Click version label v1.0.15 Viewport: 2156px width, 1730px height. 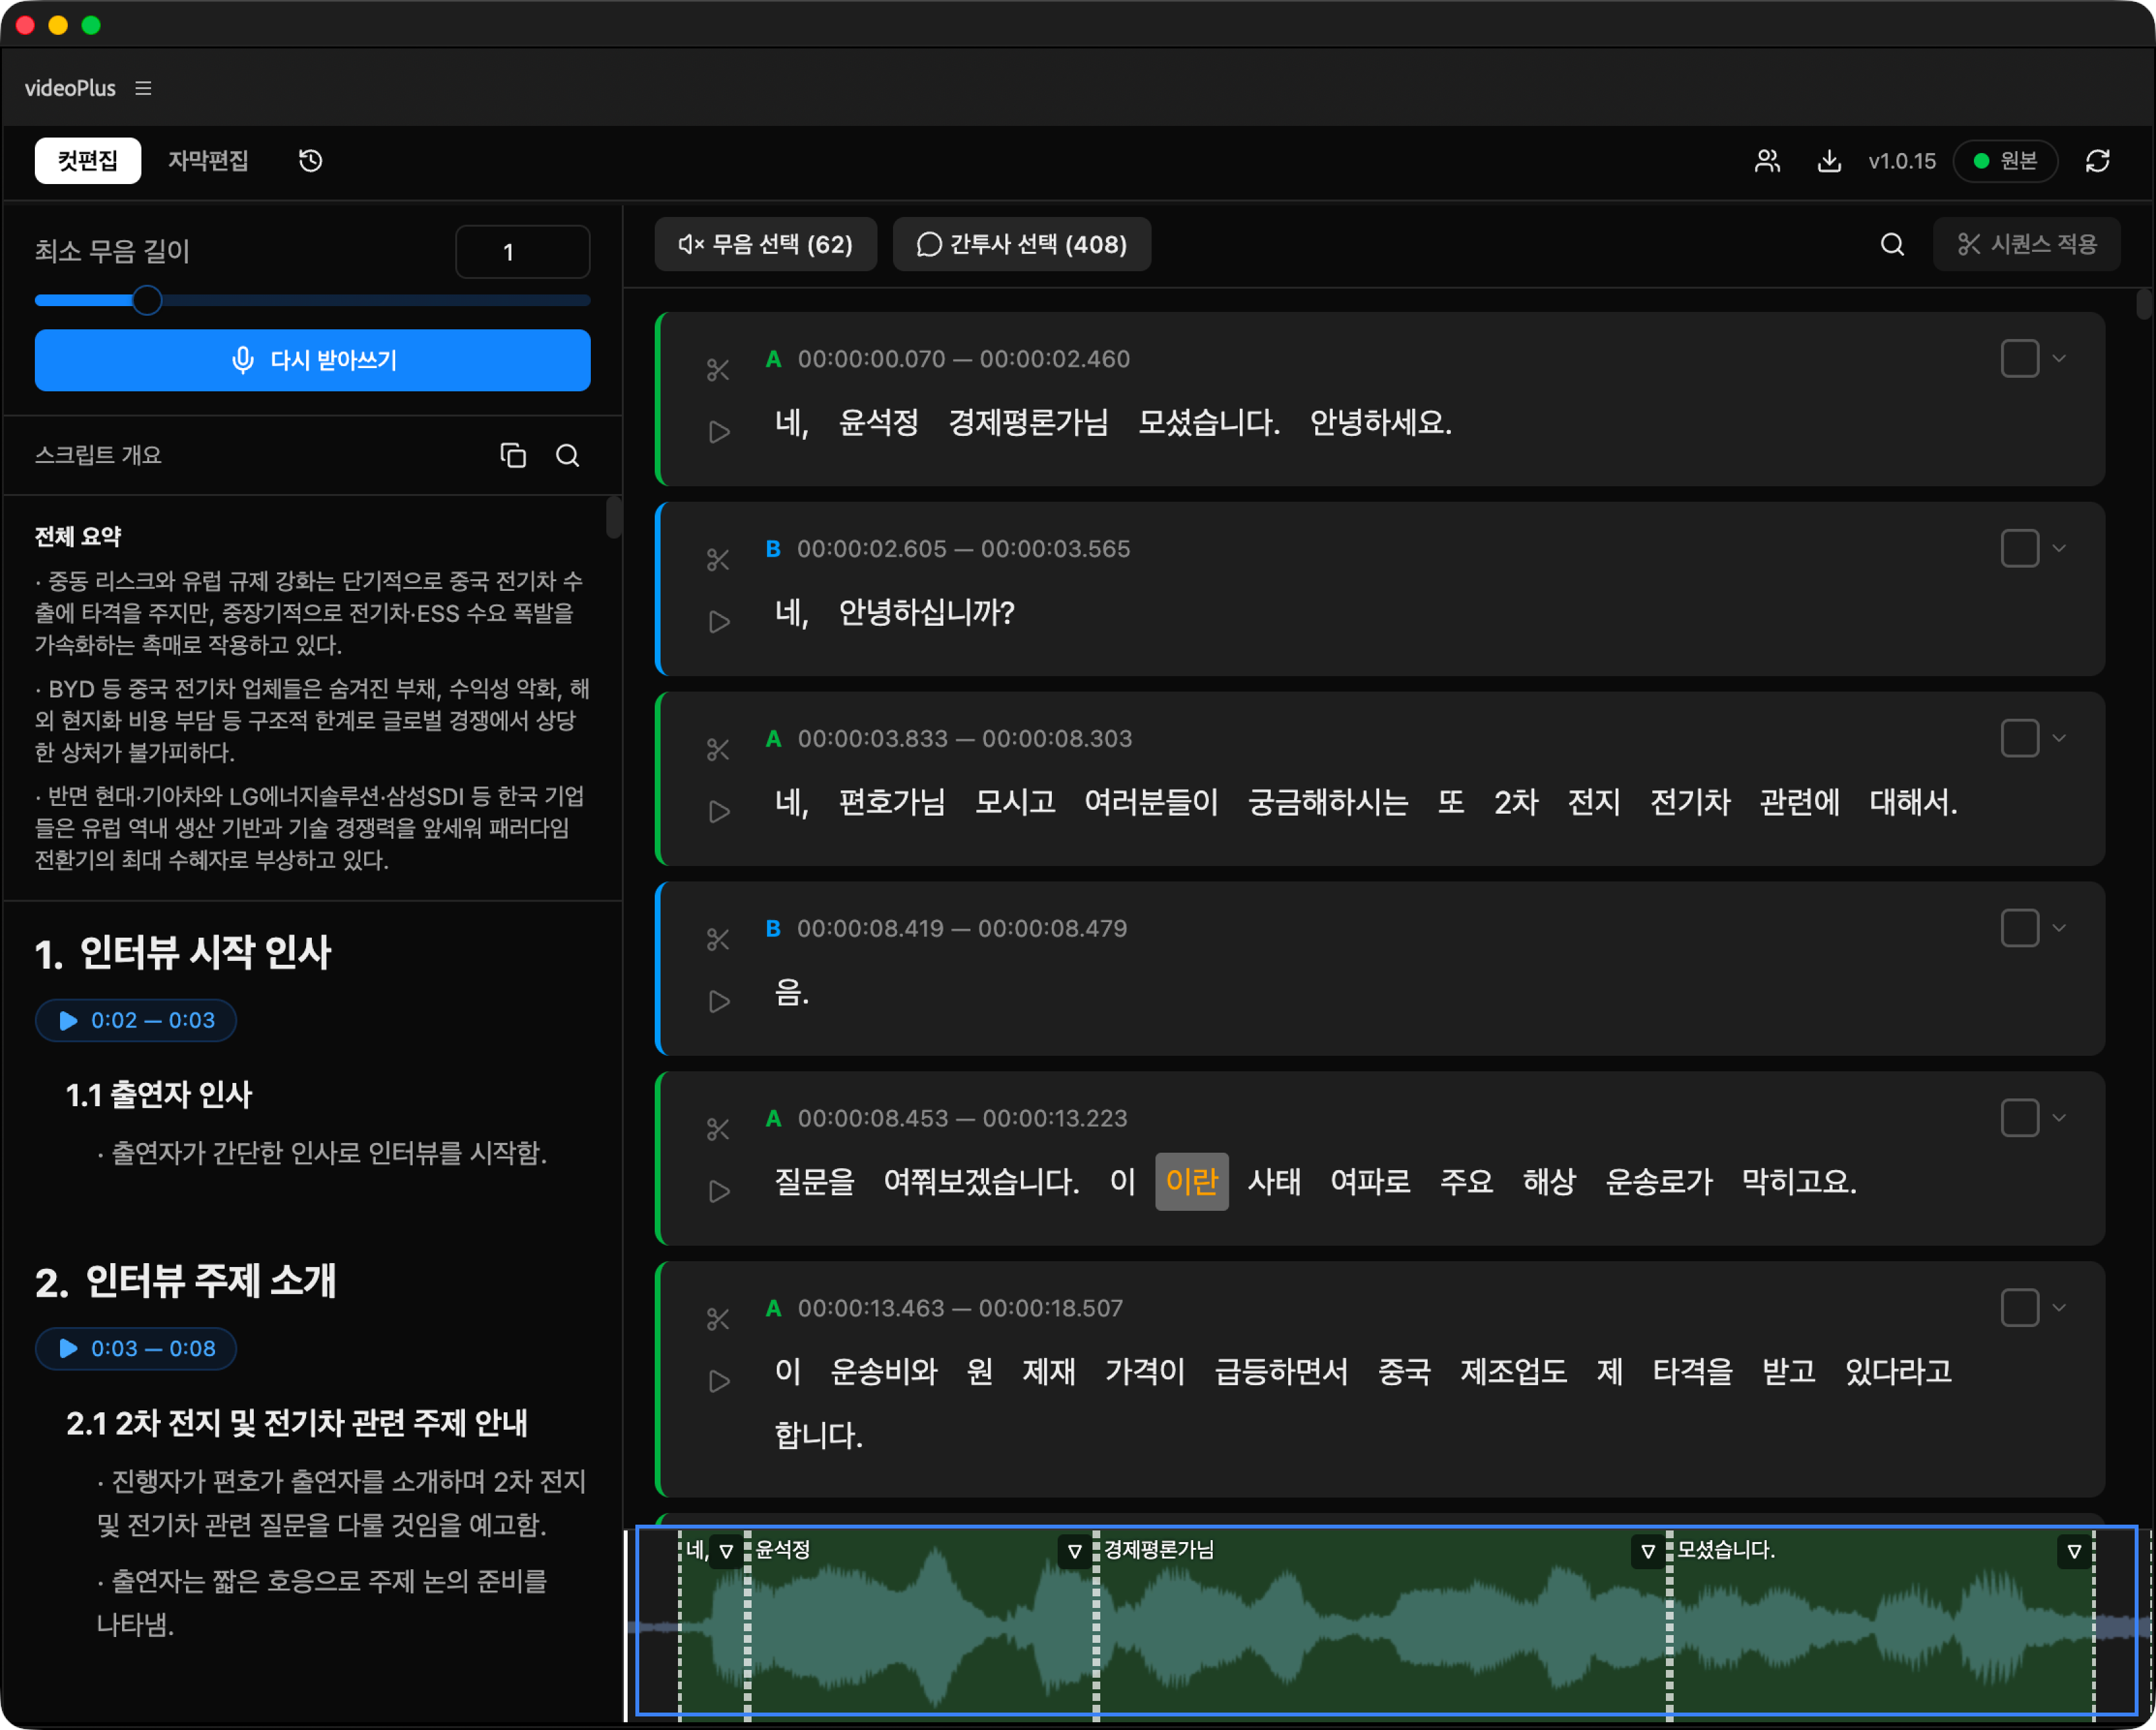click(x=1901, y=161)
